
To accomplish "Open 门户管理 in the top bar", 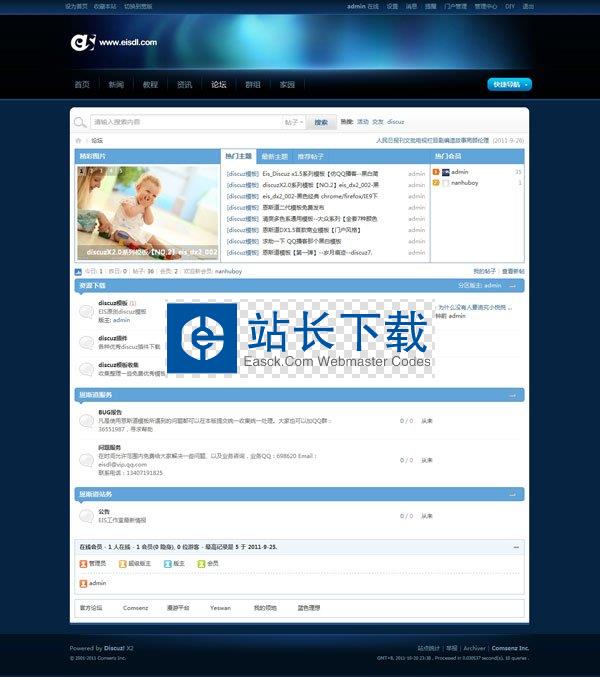I will (x=455, y=6).
